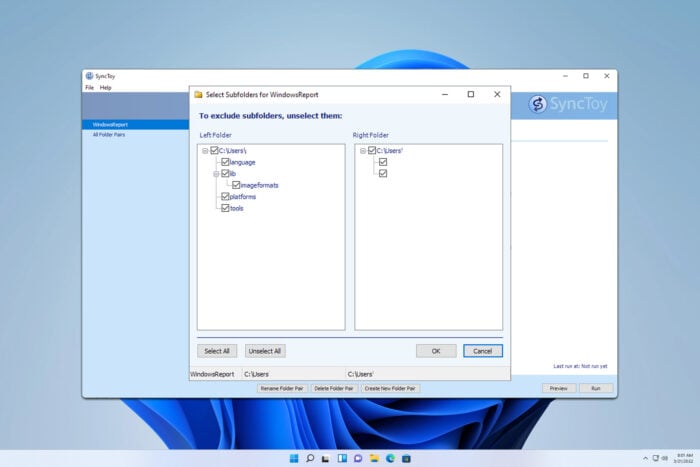Open the Chat app on the taskbar
This screenshot has width=700, height=467.
[358, 459]
